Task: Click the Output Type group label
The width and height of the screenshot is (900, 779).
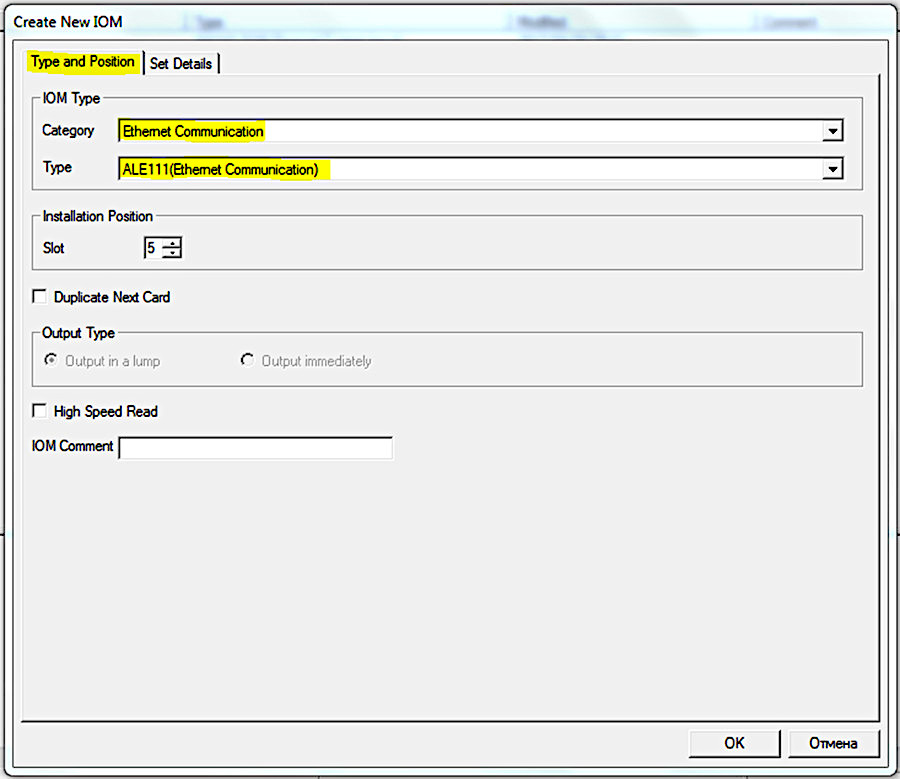Action: point(79,333)
